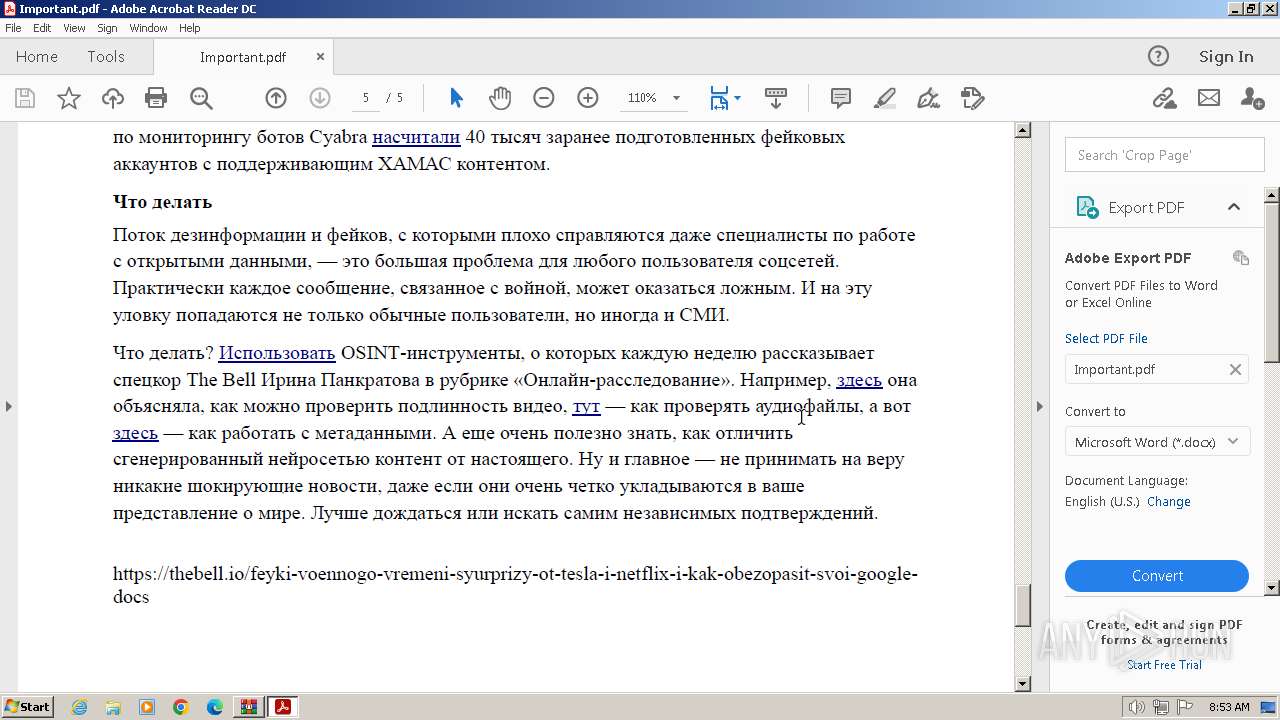Copy icon next to Adobe Export PDF
This screenshot has height=720, width=1280.
pyautogui.click(x=1241, y=258)
